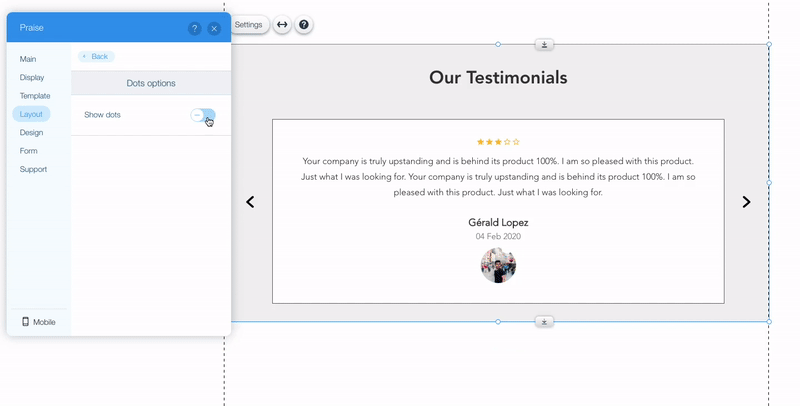Open the Design tab
The height and width of the screenshot is (406, 800).
coord(31,132)
